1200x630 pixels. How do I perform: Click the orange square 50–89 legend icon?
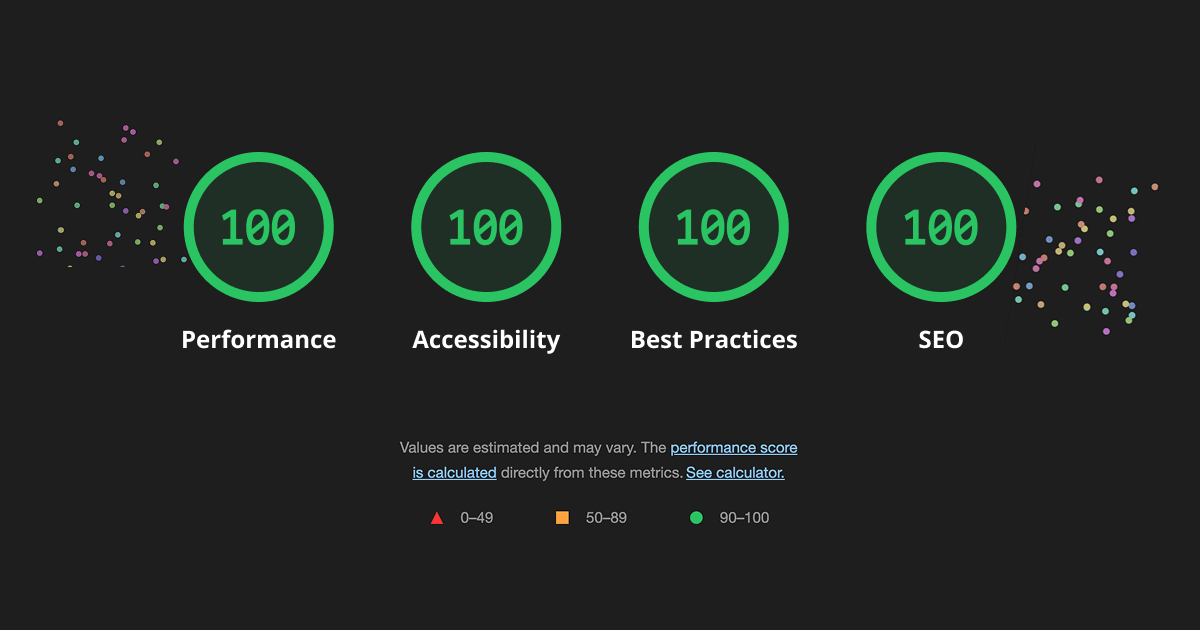[562, 518]
